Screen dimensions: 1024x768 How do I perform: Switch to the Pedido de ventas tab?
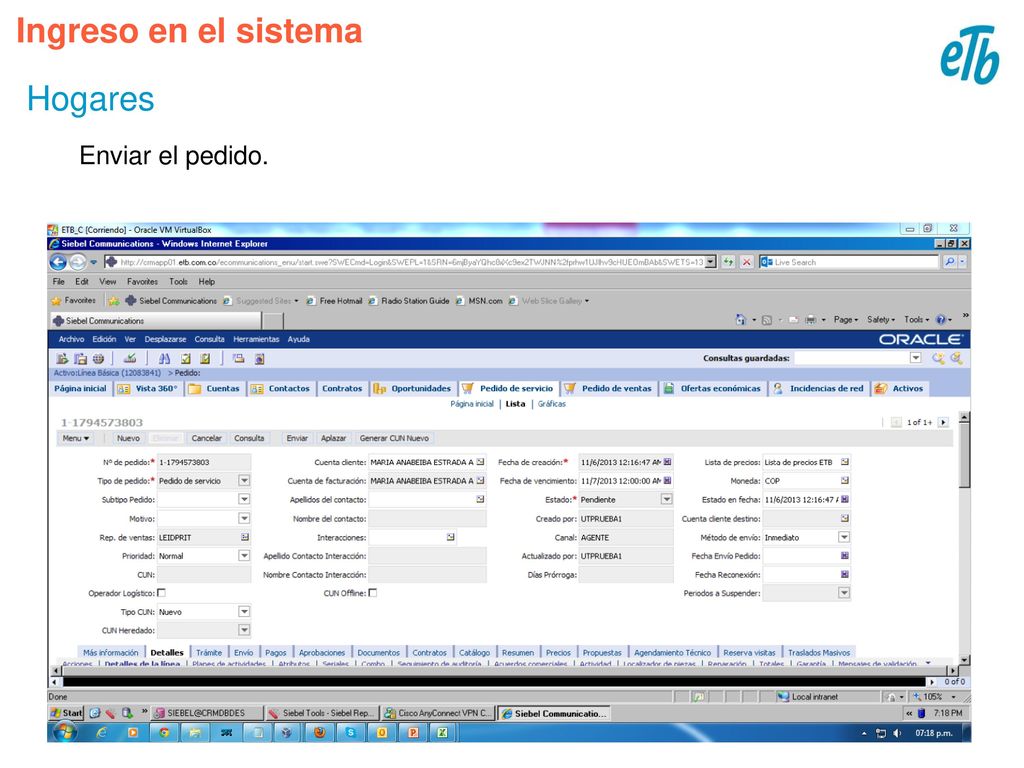point(608,389)
